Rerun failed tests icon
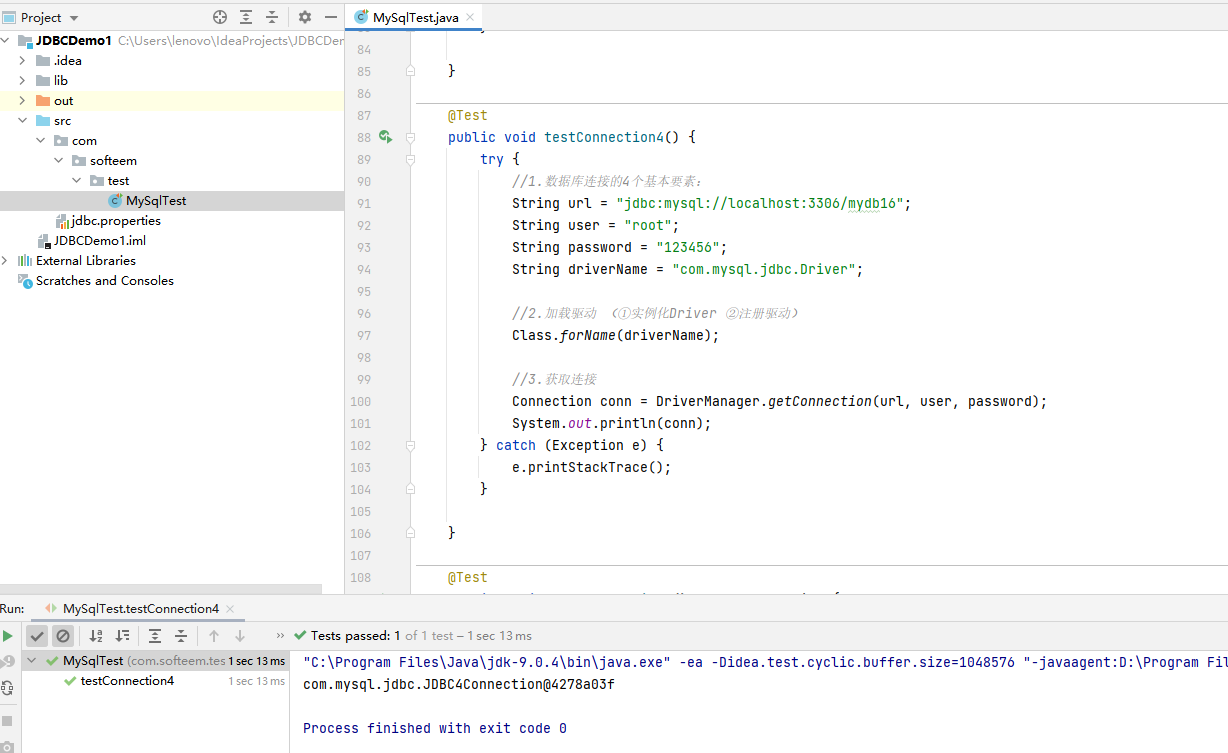This screenshot has height=753, width=1228. [8, 661]
